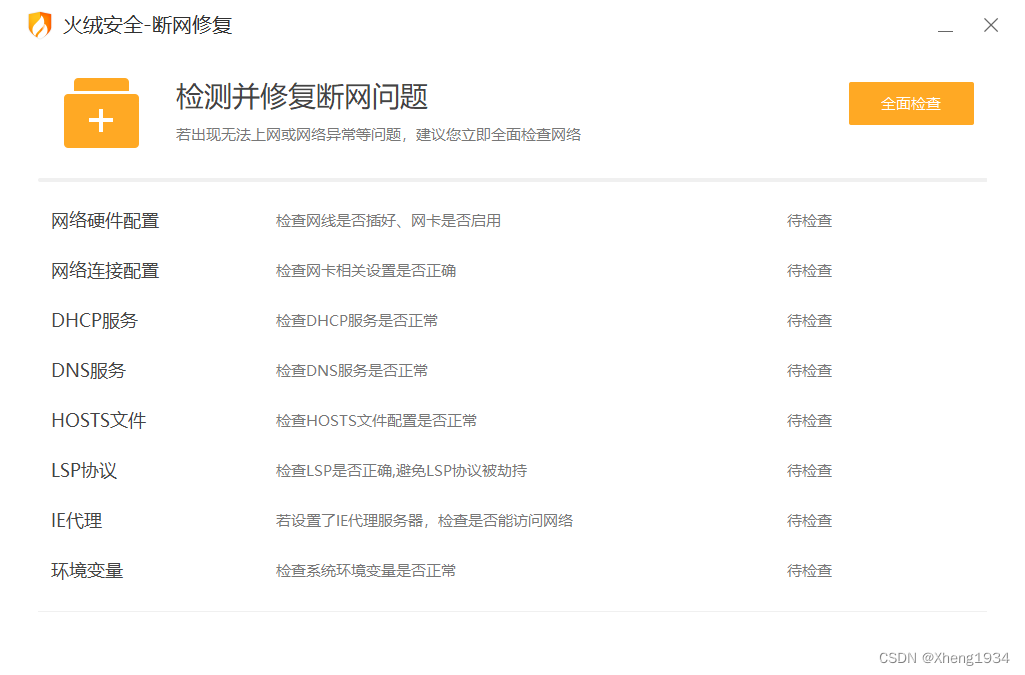The image size is (1025, 675).
Task: Select the DHCP服务 item
Action: (x=95, y=321)
